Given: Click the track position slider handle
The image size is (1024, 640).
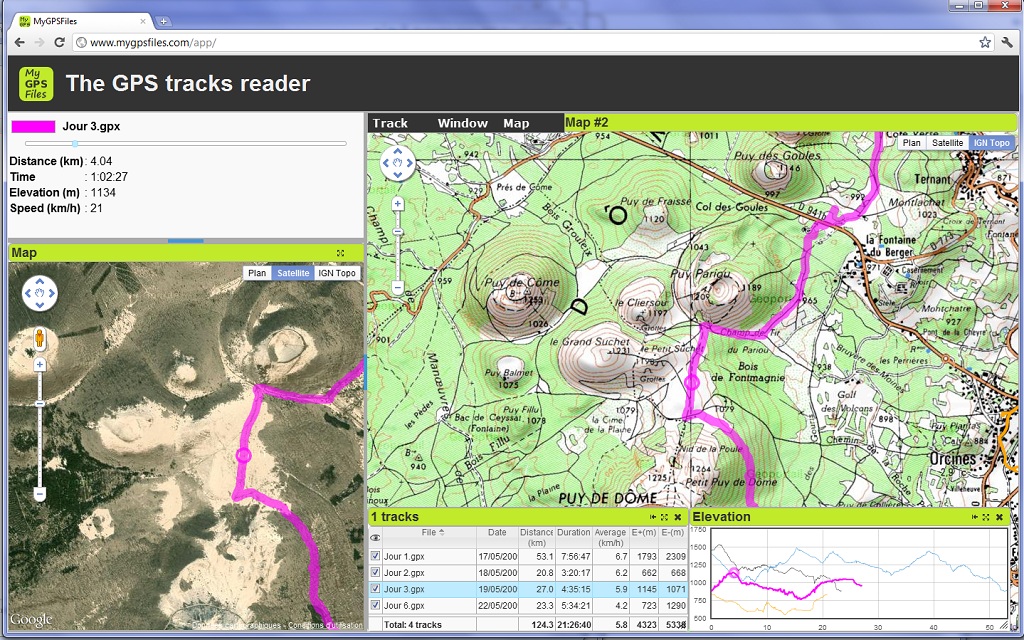Looking at the screenshot, I should (75, 143).
